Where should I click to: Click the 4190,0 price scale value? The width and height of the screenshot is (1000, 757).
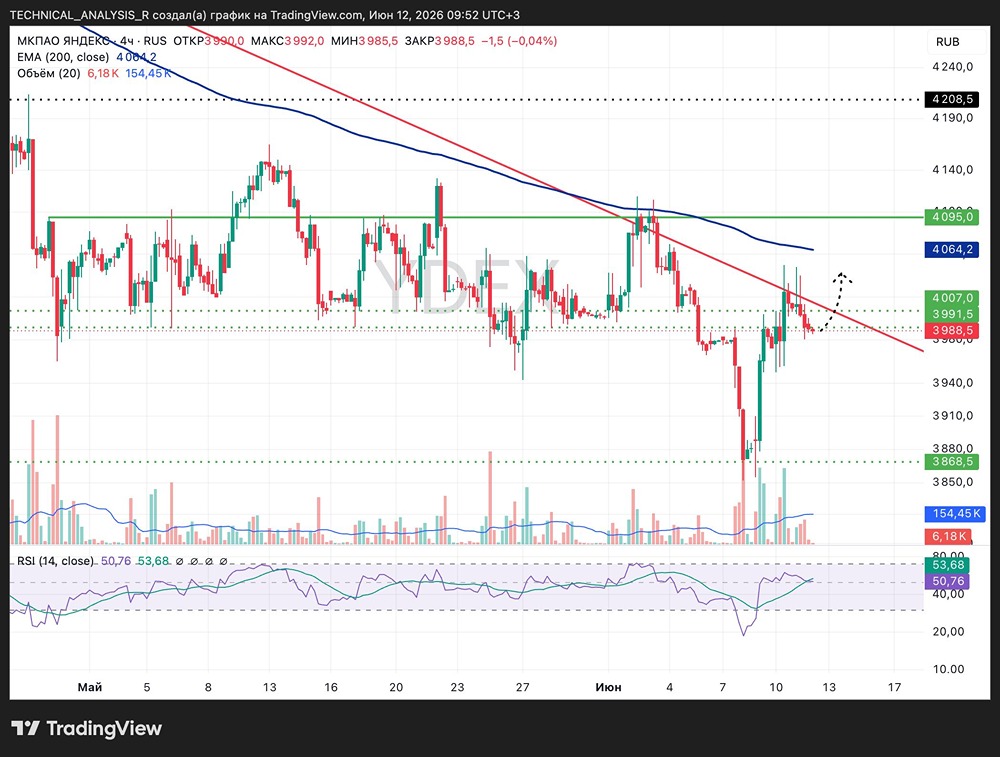pyautogui.click(x=953, y=117)
